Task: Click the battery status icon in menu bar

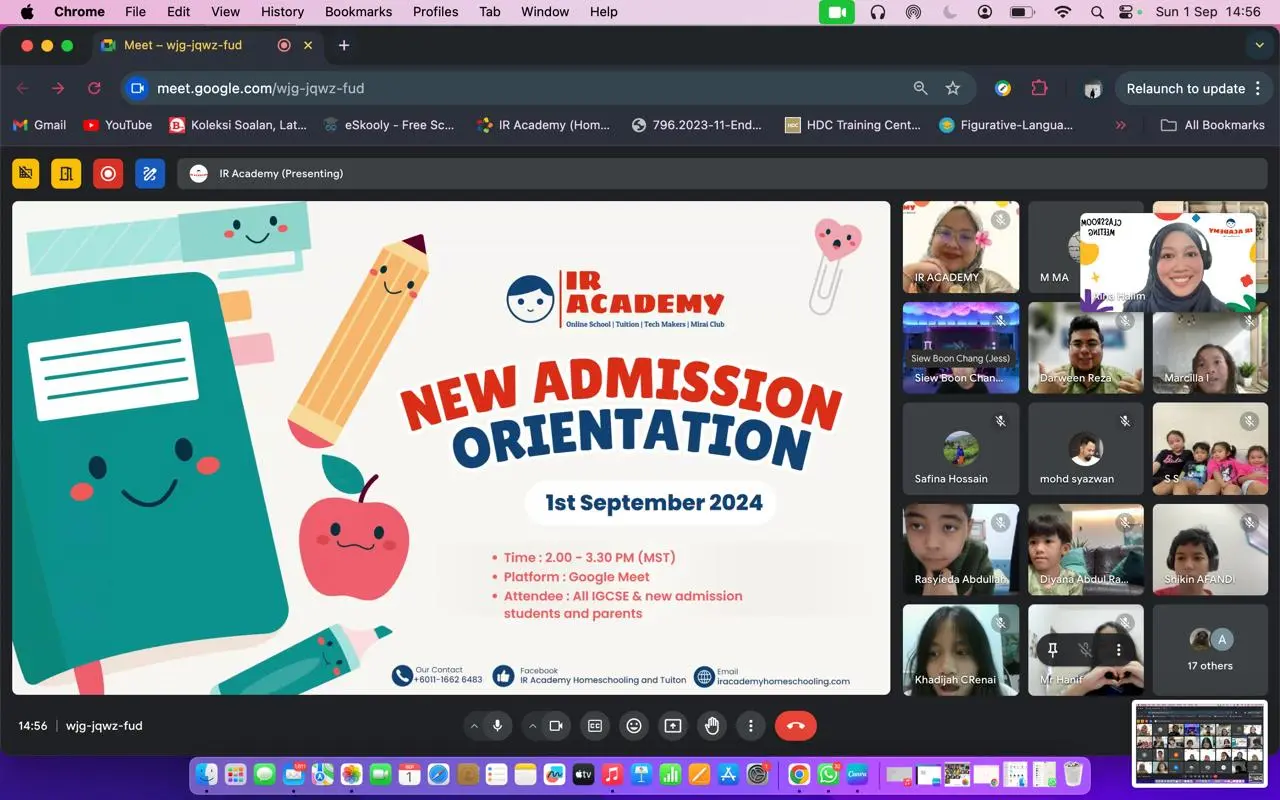Action: point(1022,12)
